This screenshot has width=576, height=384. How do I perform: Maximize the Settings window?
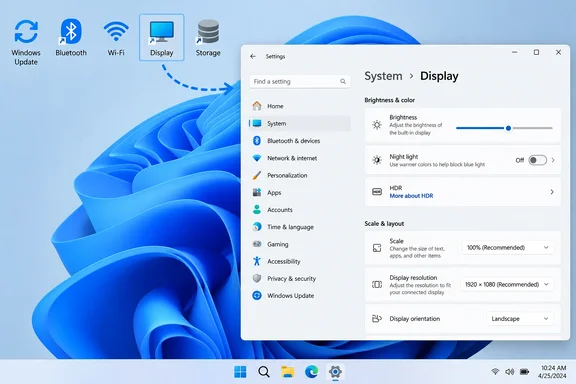point(536,53)
